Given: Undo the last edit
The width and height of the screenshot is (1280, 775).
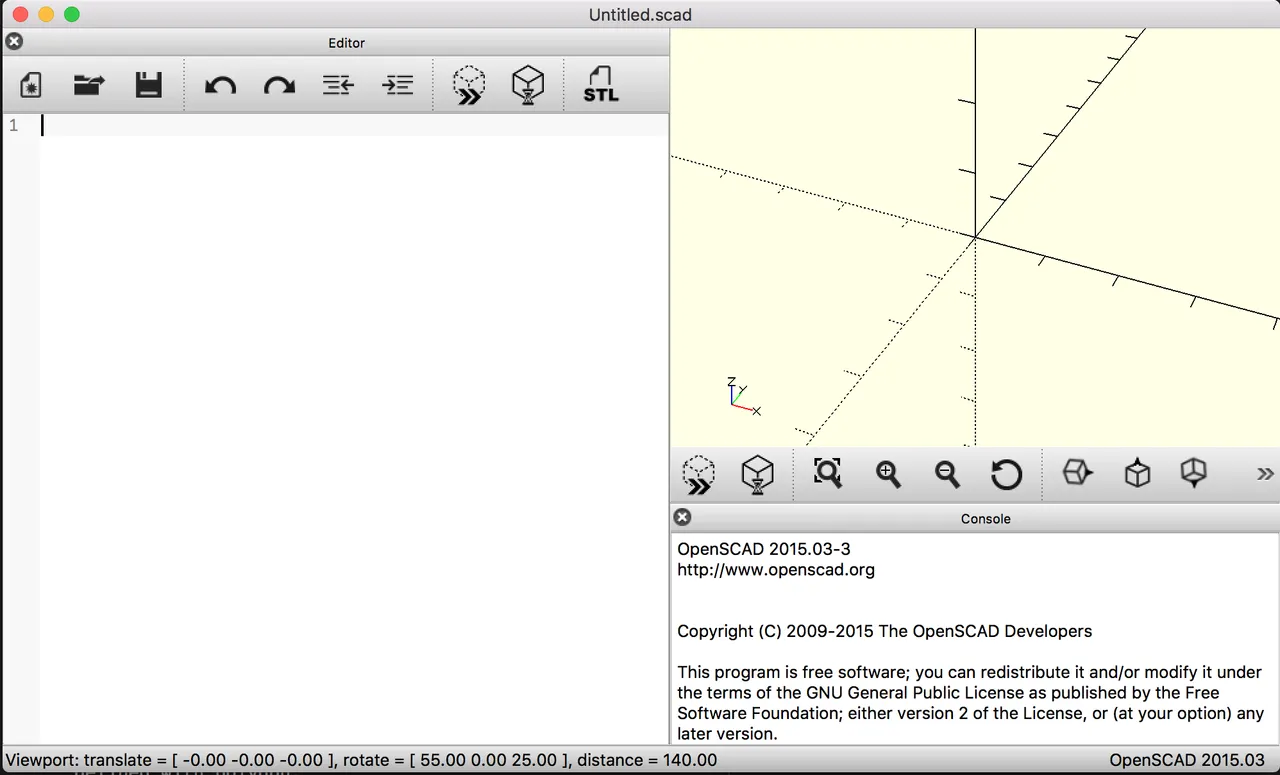Looking at the screenshot, I should [x=220, y=85].
